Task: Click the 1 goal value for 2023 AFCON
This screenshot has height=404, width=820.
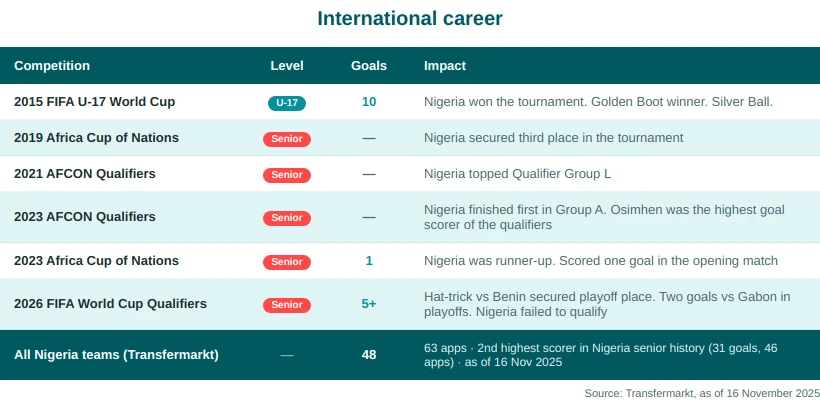Action: click(369, 261)
